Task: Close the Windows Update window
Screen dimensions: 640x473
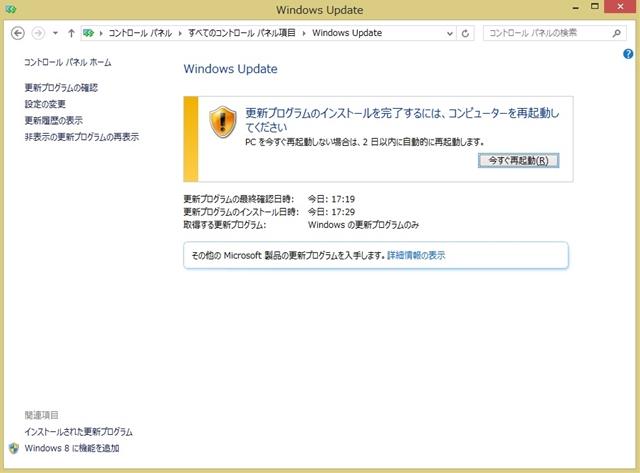Action: [x=620, y=7]
